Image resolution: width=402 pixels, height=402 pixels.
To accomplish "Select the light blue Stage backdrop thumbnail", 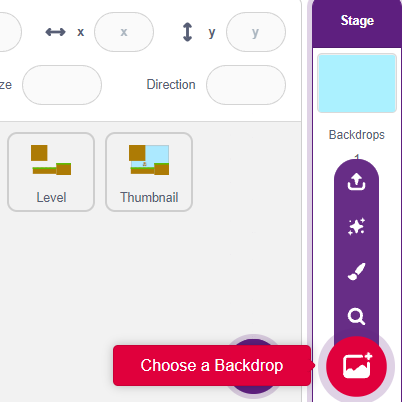I will (x=357, y=83).
